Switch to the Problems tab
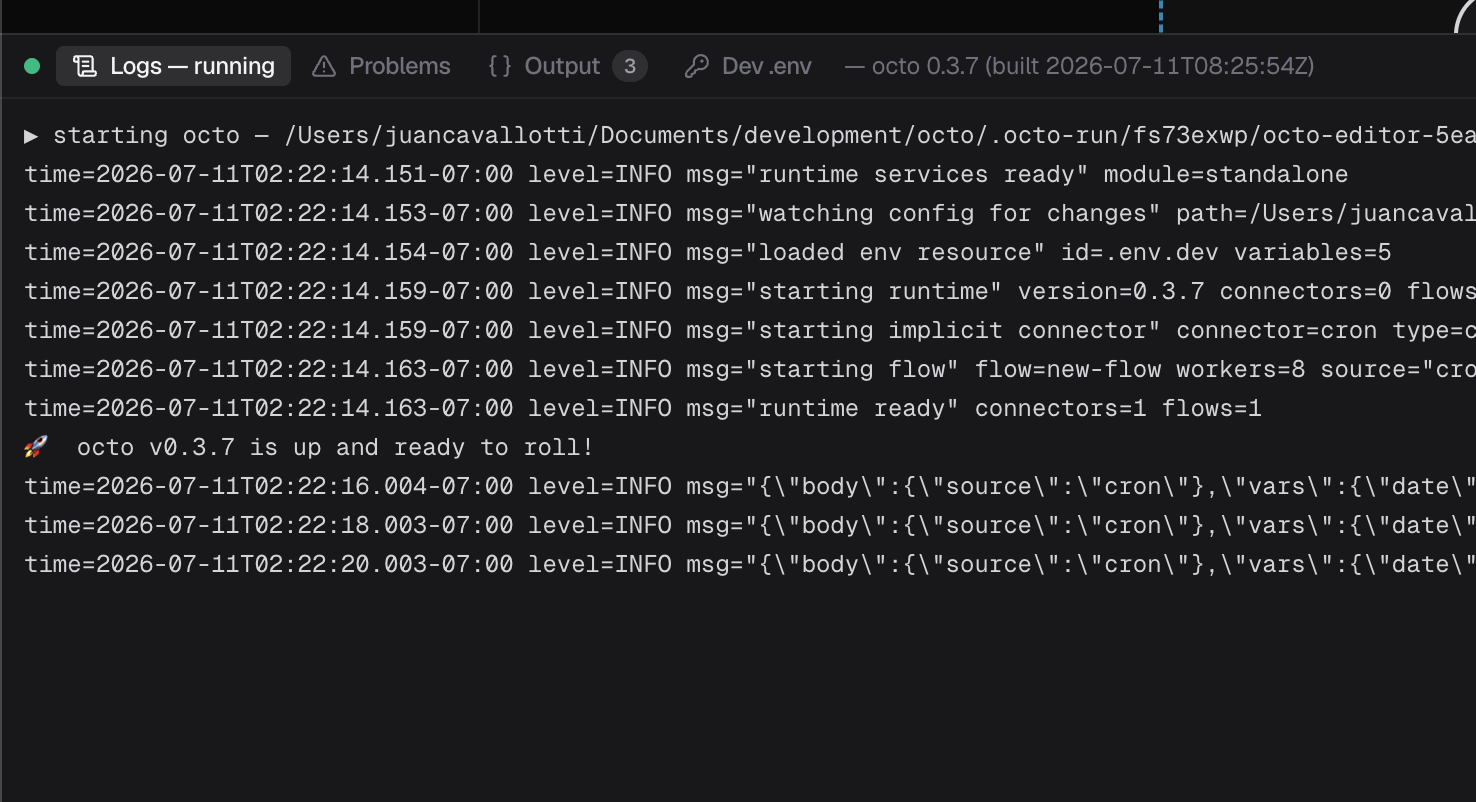This screenshot has height=802, width=1476. click(381, 66)
